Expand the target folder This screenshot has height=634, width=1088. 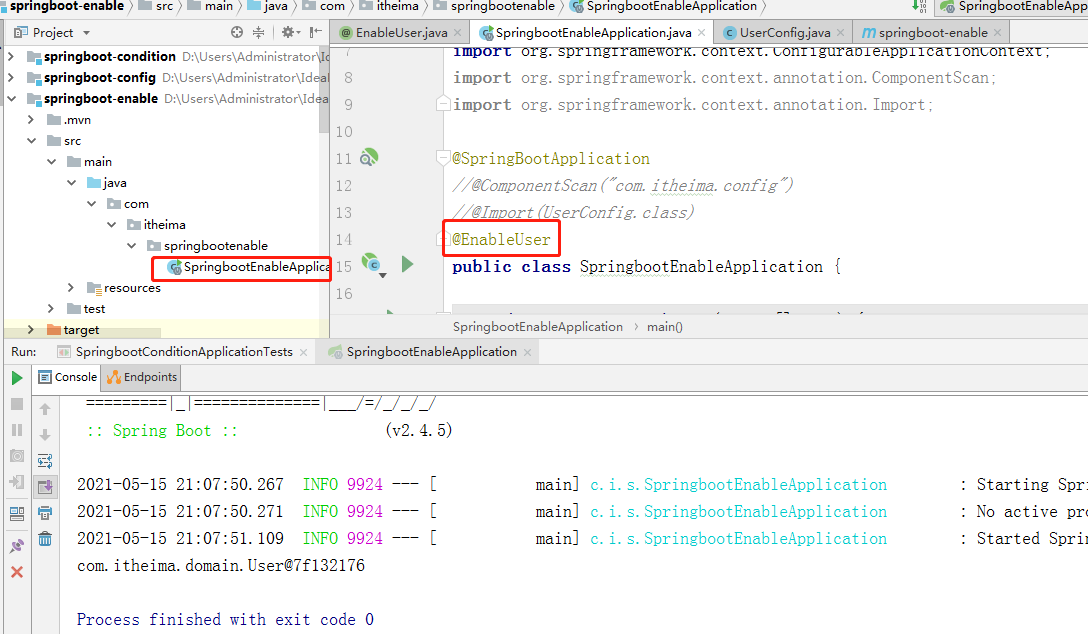(x=31, y=329)
